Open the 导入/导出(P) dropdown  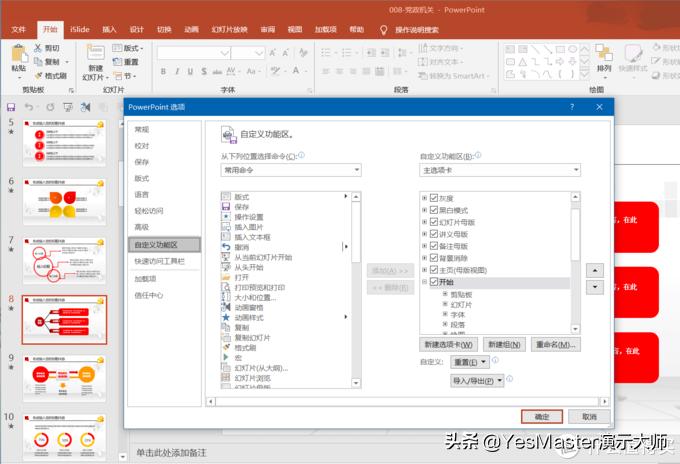(x=477, y=381)
